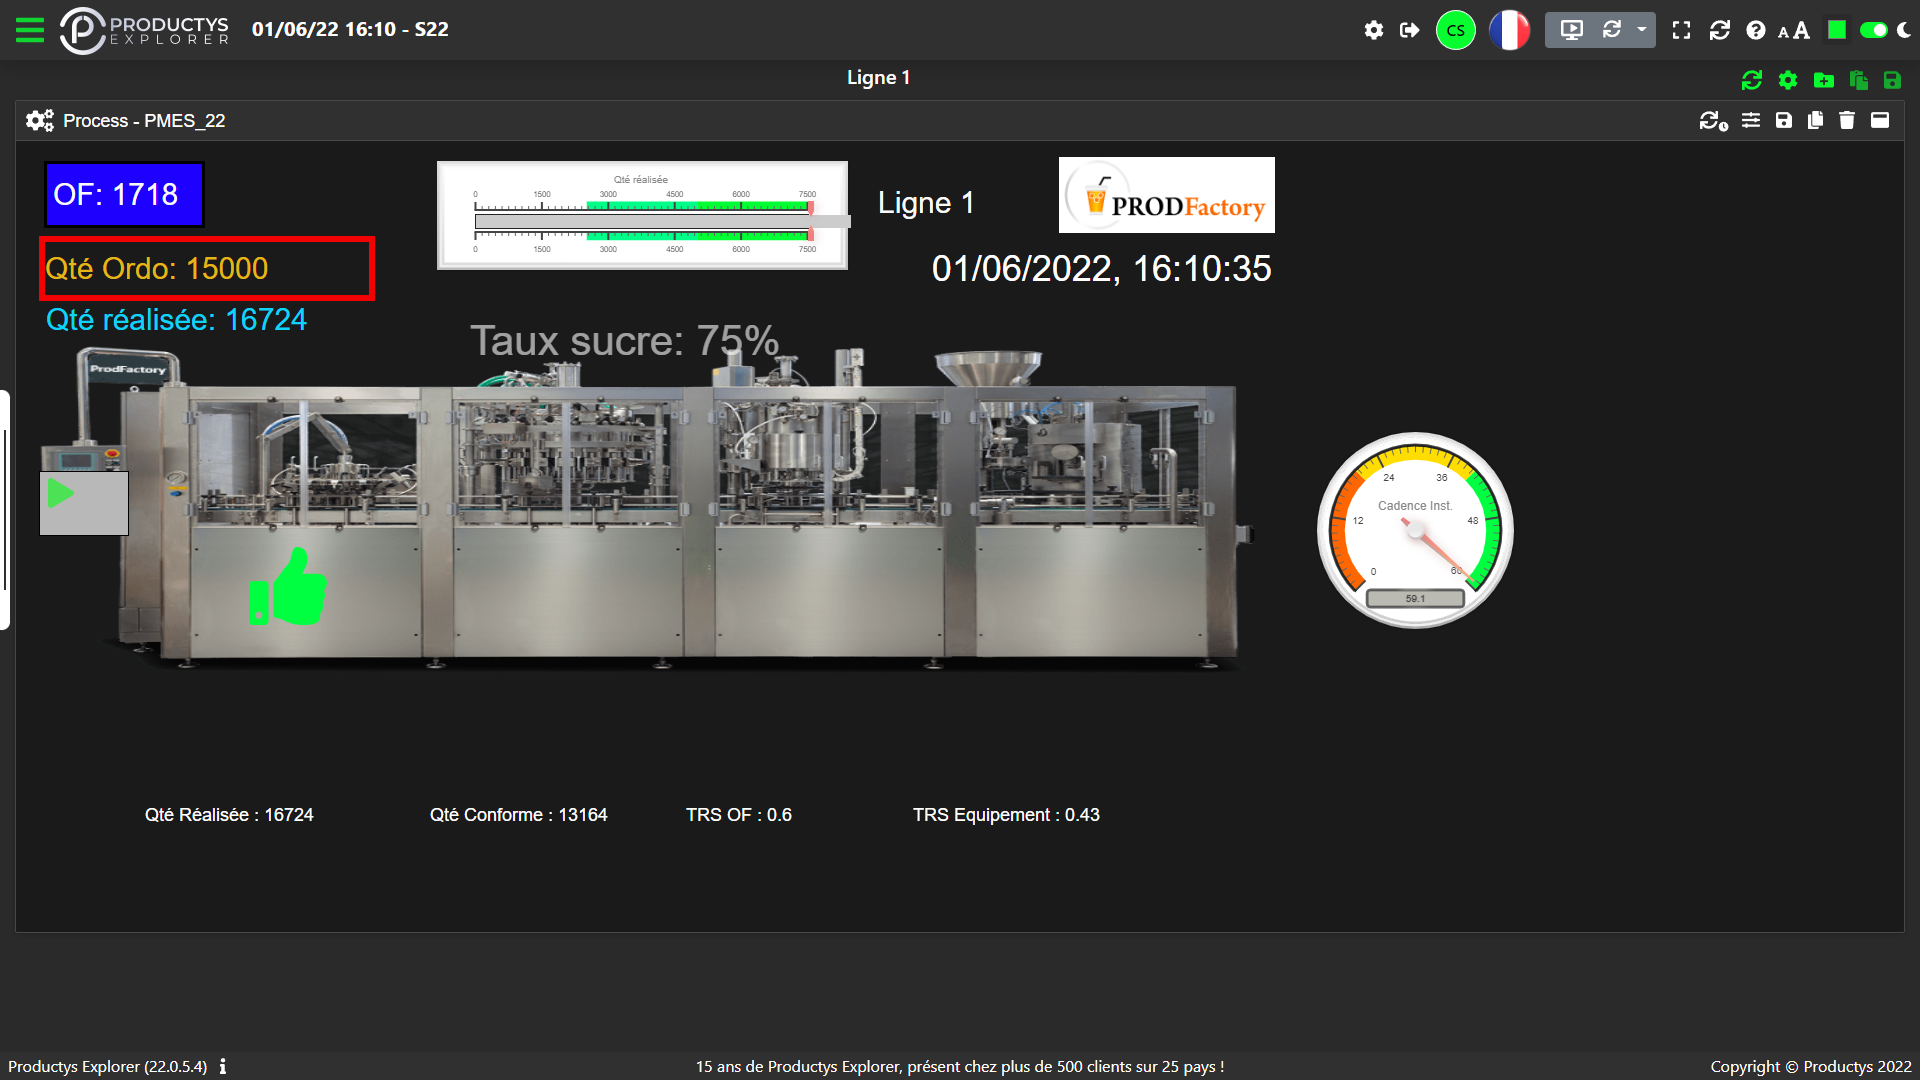Open the green dashboard settings gear

tap(1787, 80)
